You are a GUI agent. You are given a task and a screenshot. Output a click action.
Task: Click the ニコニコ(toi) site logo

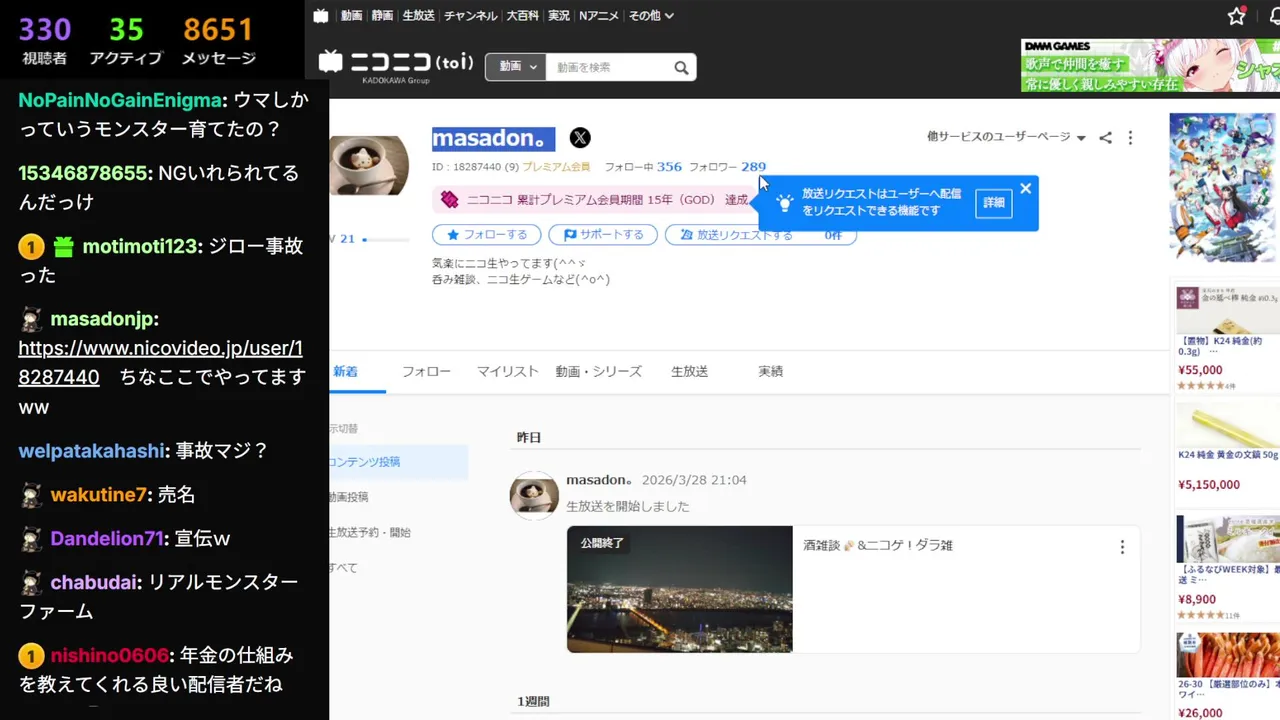pos(396,64)
